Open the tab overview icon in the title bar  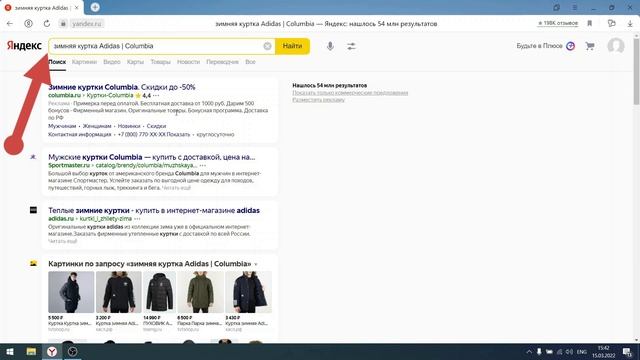click(x=556, y=7)
